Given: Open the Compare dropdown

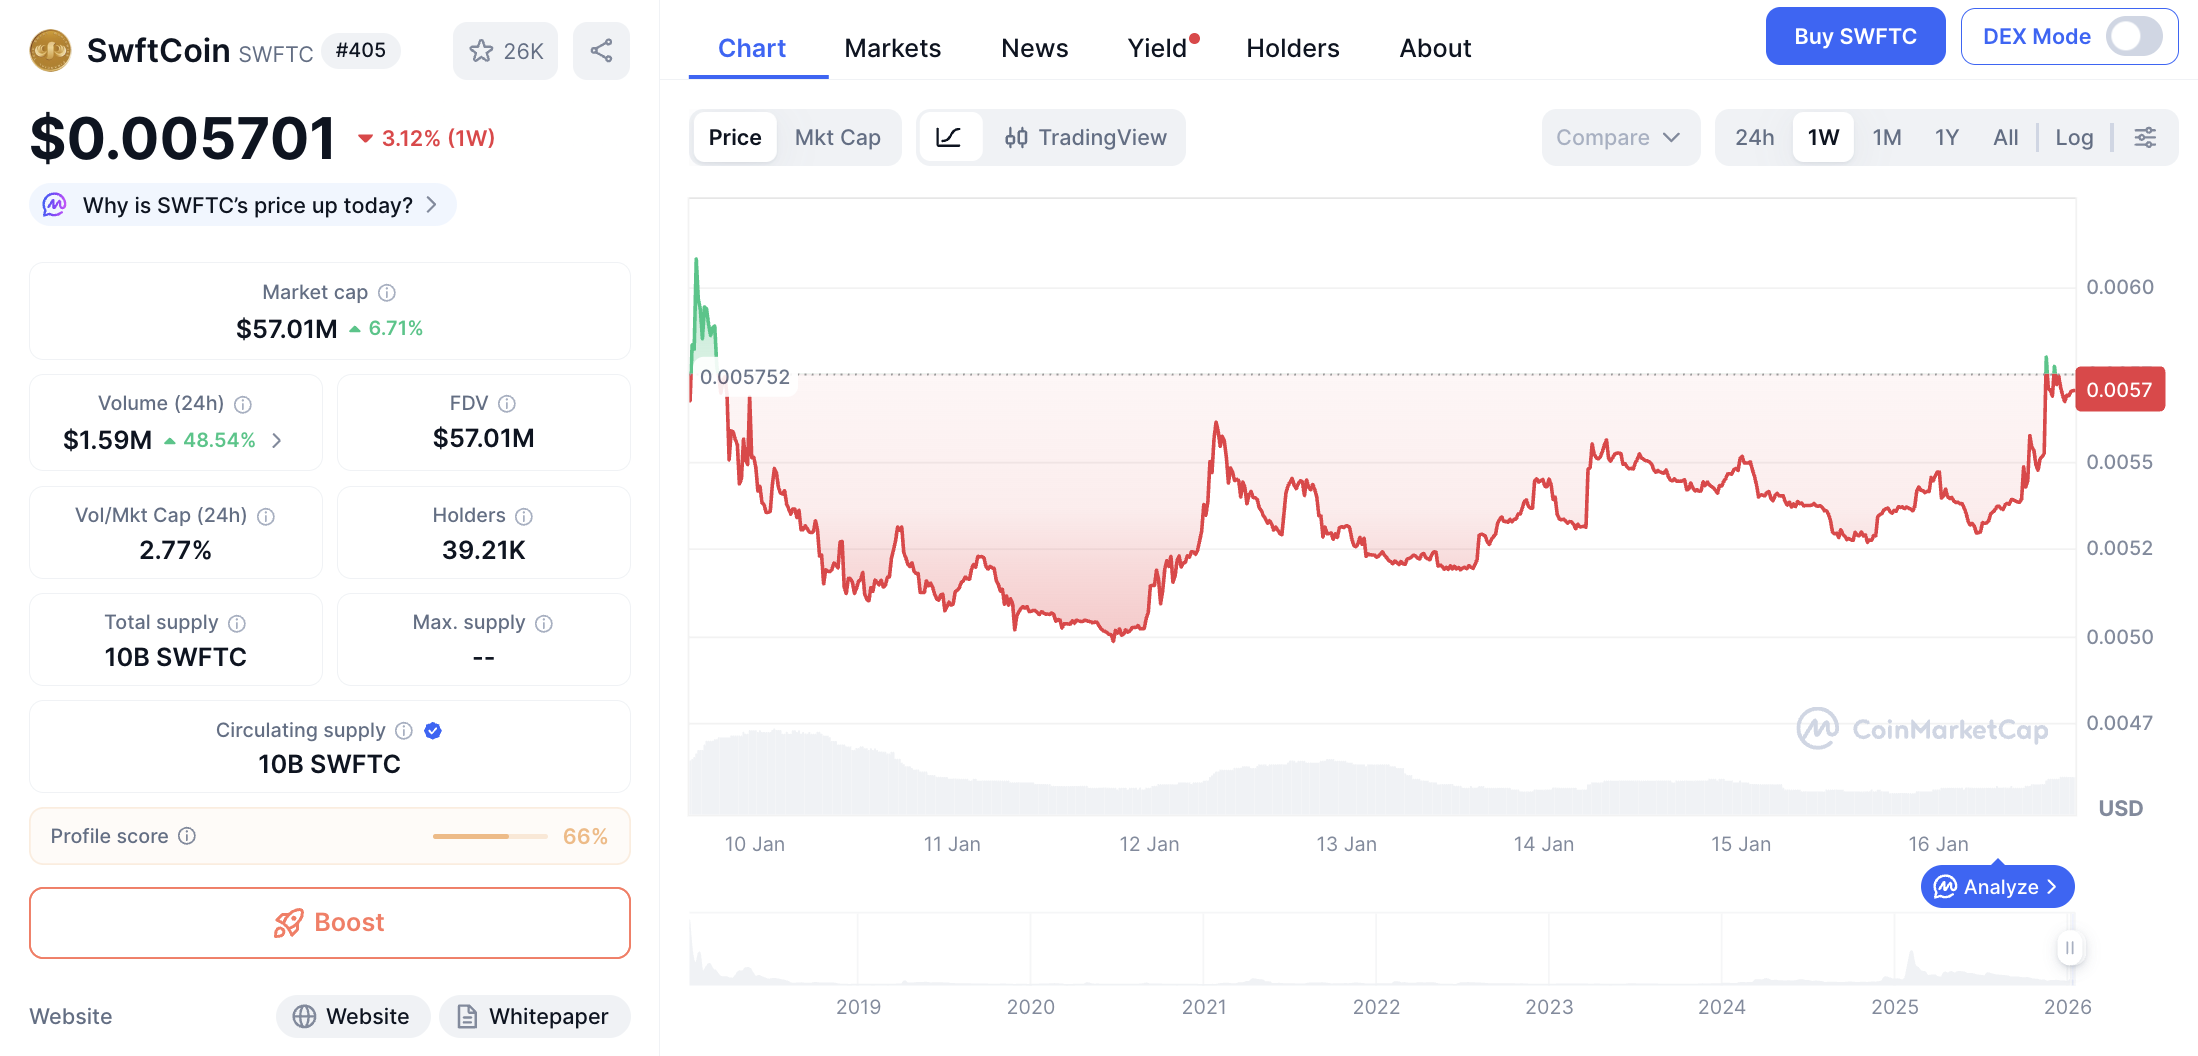Looking at the screenshot, I should pyautogui.click(x=1619, y=137).
